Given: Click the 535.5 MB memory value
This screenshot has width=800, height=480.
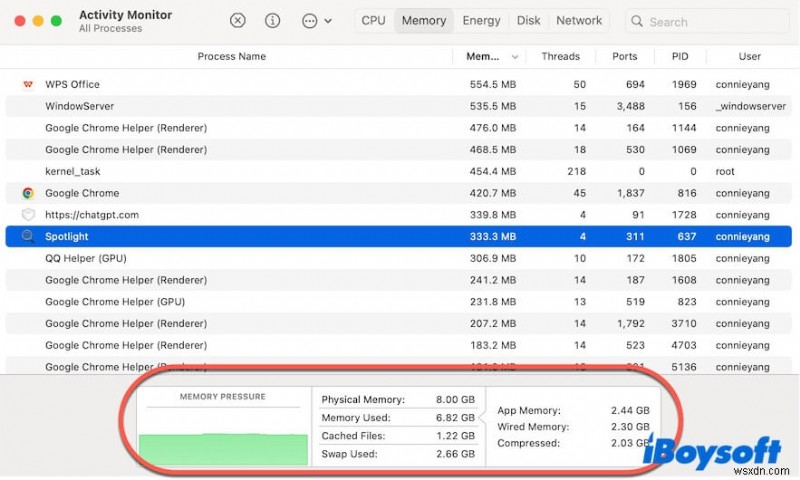Looking at the screenshot, I should click(492, 106).
